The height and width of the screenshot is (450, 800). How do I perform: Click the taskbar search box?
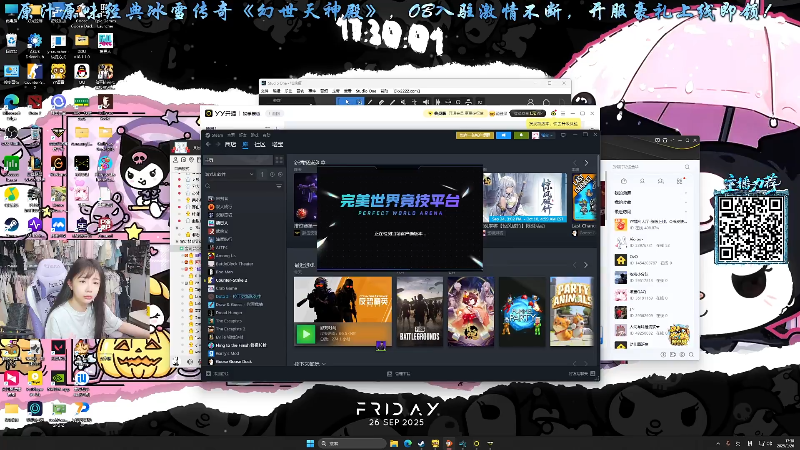click(x=352, y=443)
